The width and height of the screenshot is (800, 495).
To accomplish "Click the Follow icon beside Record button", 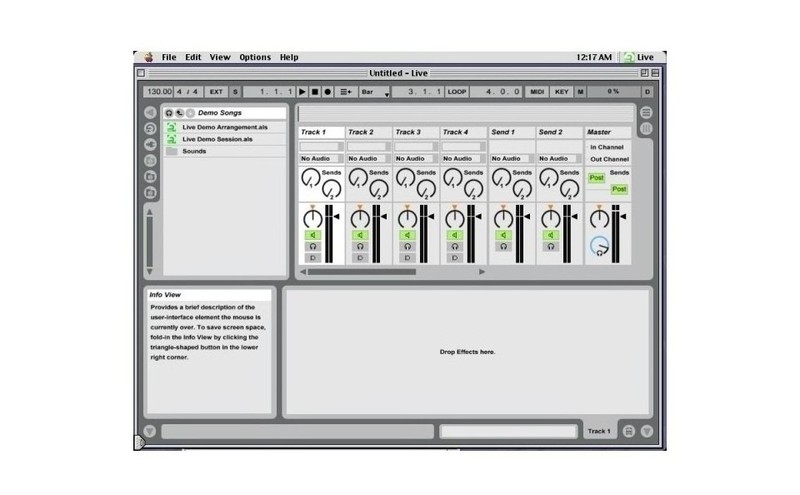I will tap(346, 92).
